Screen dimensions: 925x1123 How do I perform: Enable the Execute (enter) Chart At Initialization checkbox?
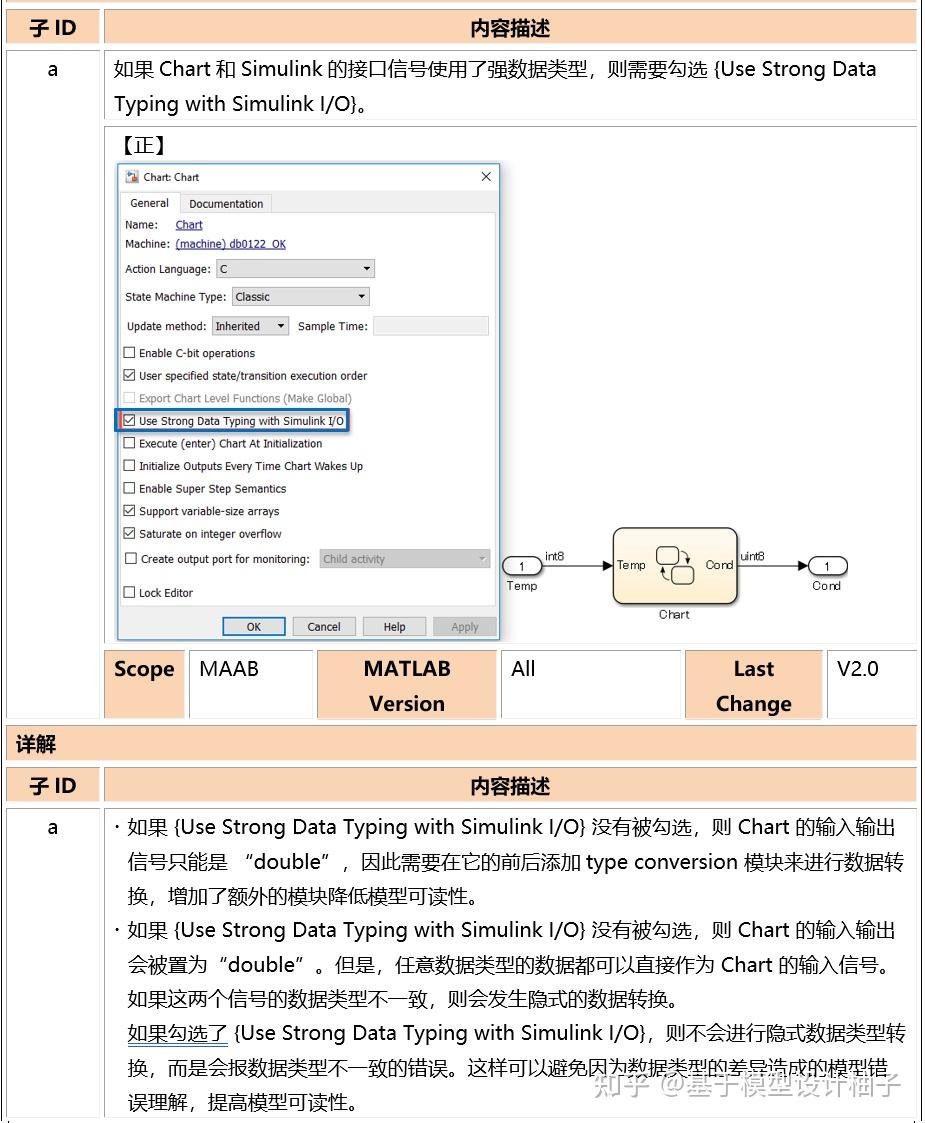point(129,443)
